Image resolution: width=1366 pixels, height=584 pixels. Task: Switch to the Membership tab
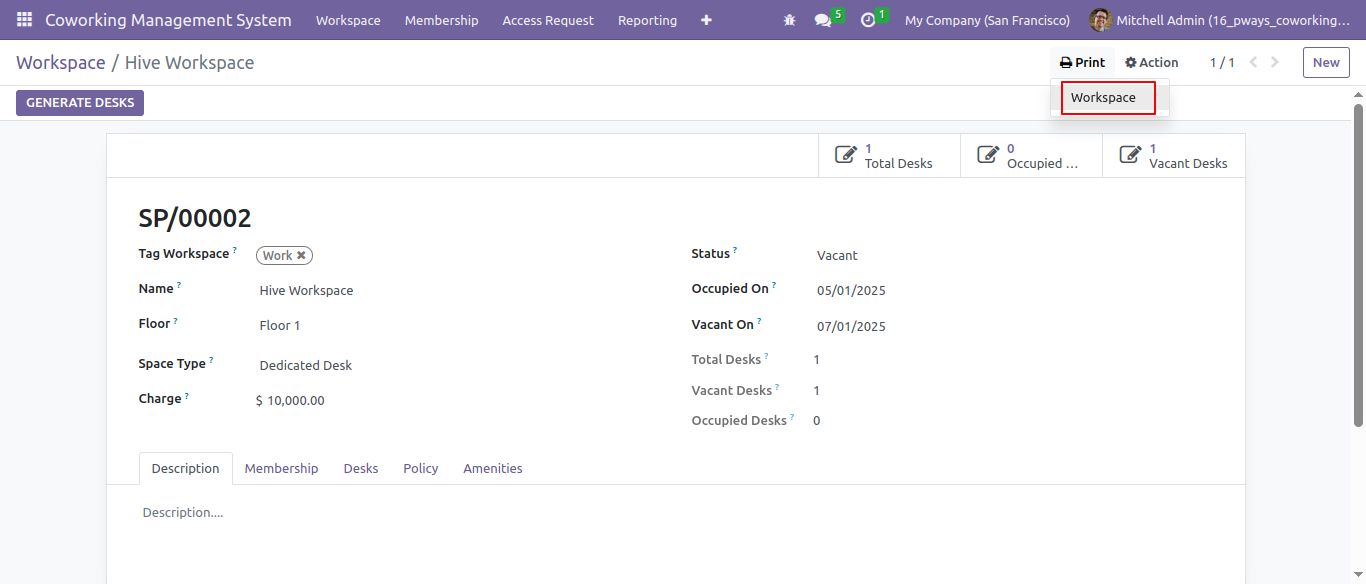(x=281, y=468)
